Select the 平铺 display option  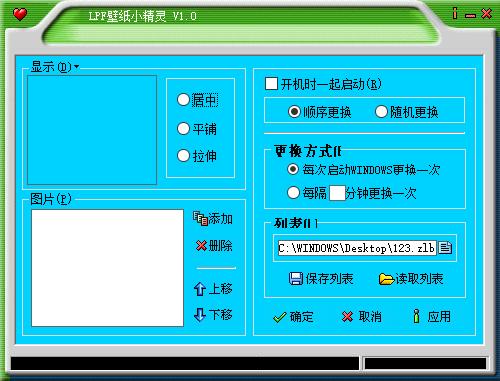click(x=183, y=128)
